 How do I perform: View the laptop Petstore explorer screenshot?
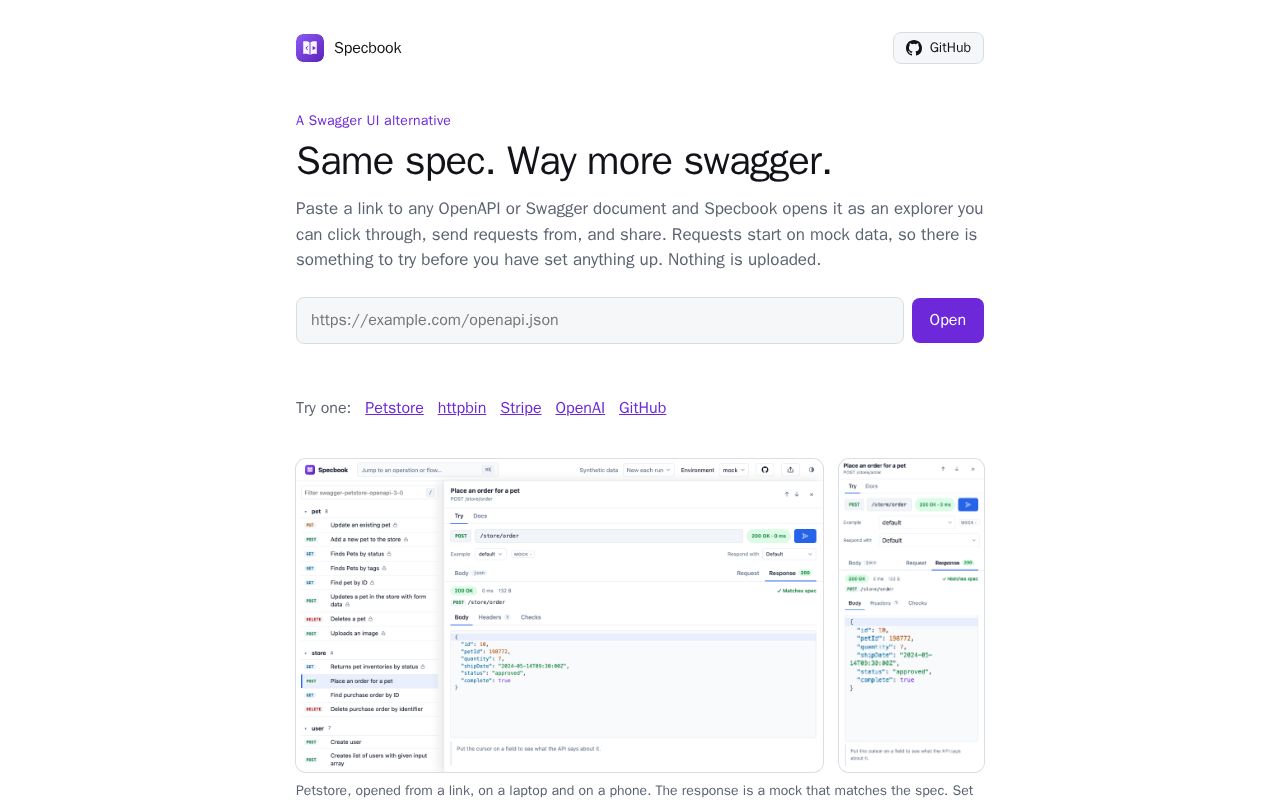click(x=560, y=615)
